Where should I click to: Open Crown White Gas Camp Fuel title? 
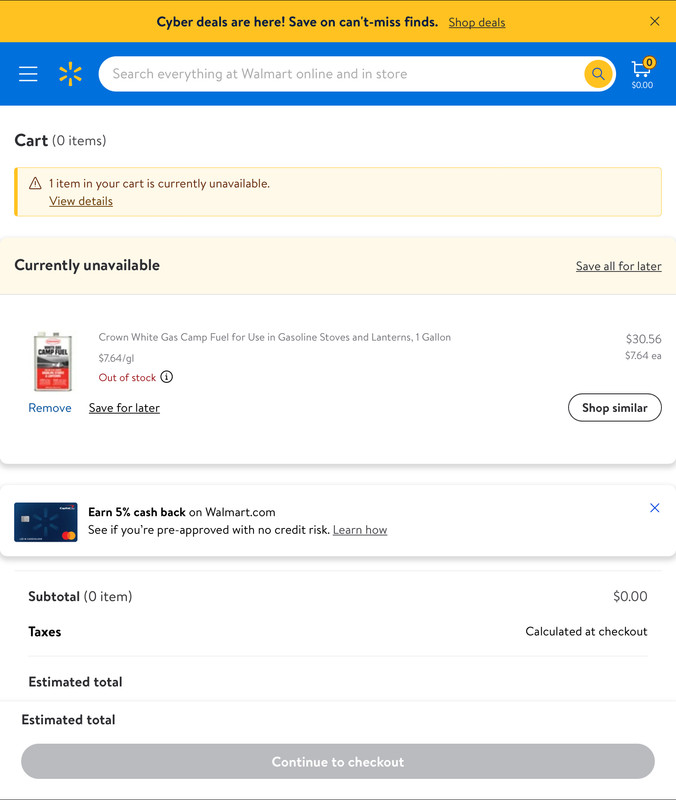click(x=274, y=337)
